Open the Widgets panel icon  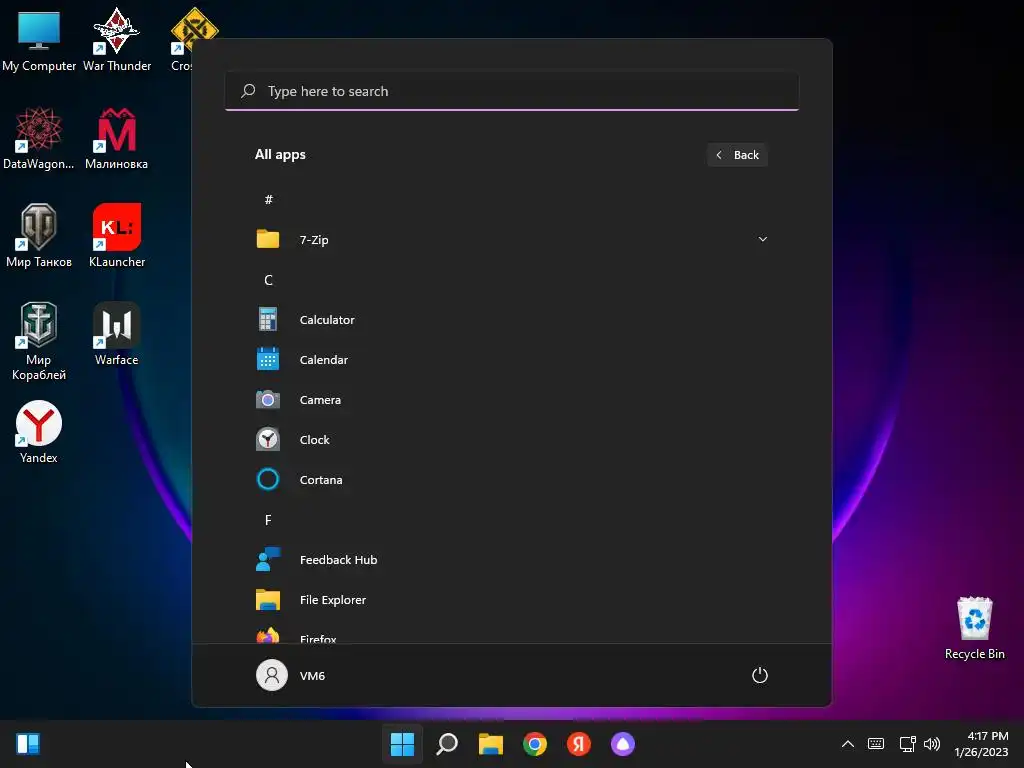point(28,744)
